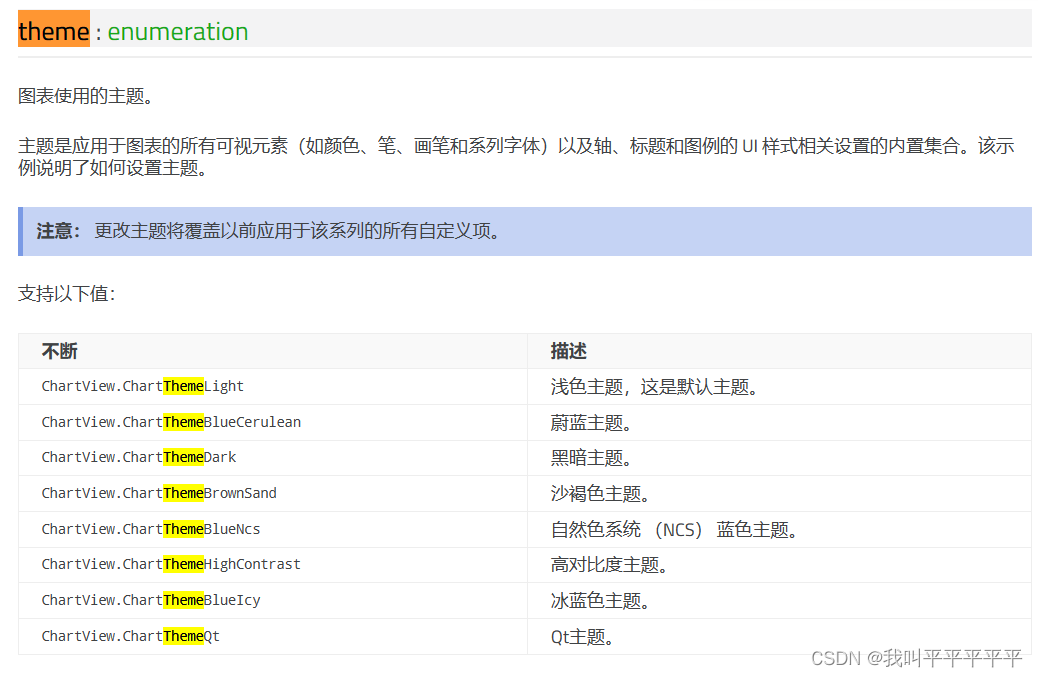Click the ChartView.ChartThemeBrownSand row
Viewport: 1038px width, 677px height.
(x=159, y=493)
